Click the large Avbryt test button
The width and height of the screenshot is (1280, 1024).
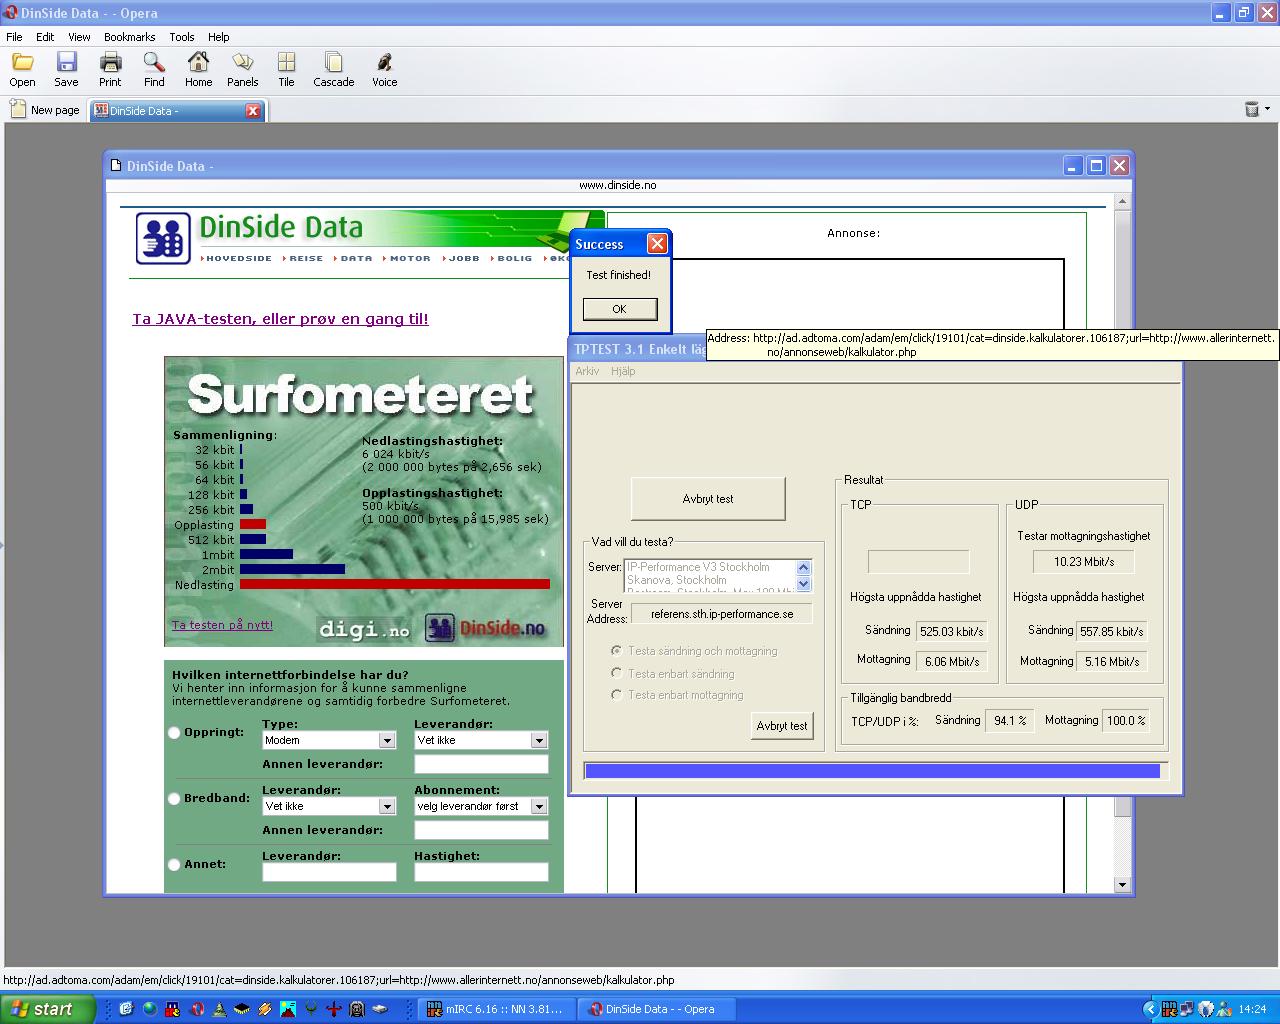(x=708, y=499)
